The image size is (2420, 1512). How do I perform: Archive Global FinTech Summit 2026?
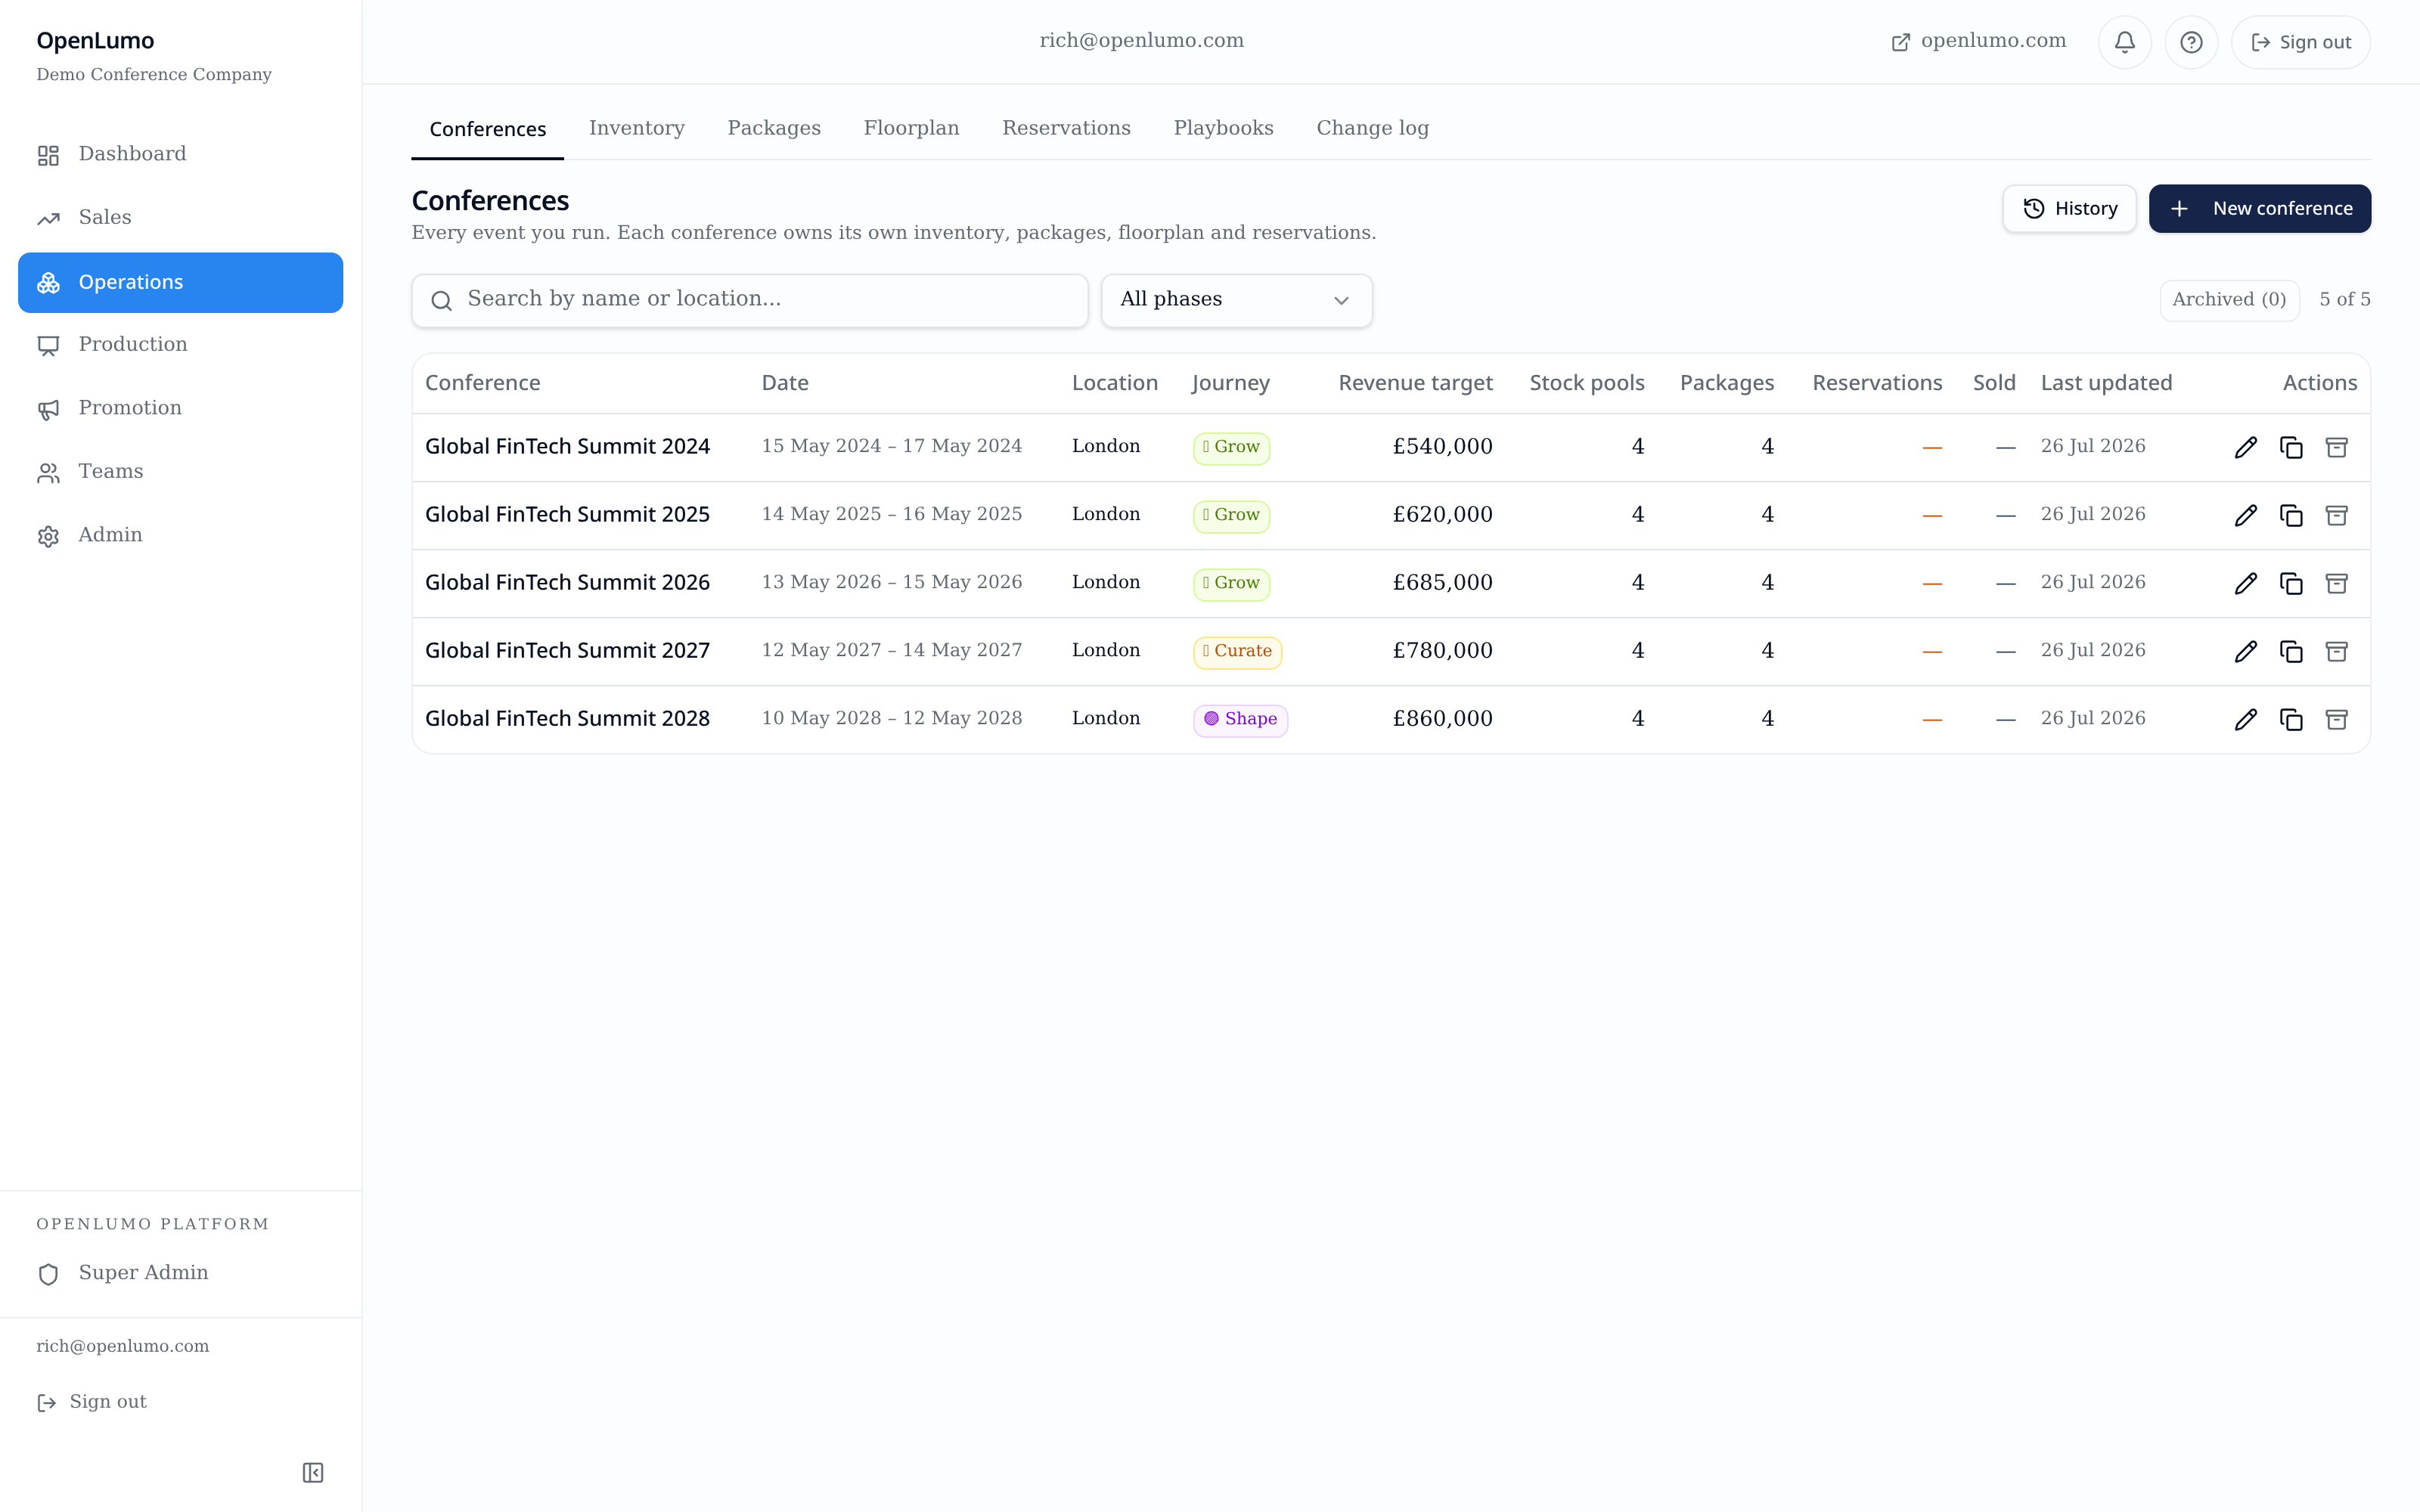coord(2336,583)
